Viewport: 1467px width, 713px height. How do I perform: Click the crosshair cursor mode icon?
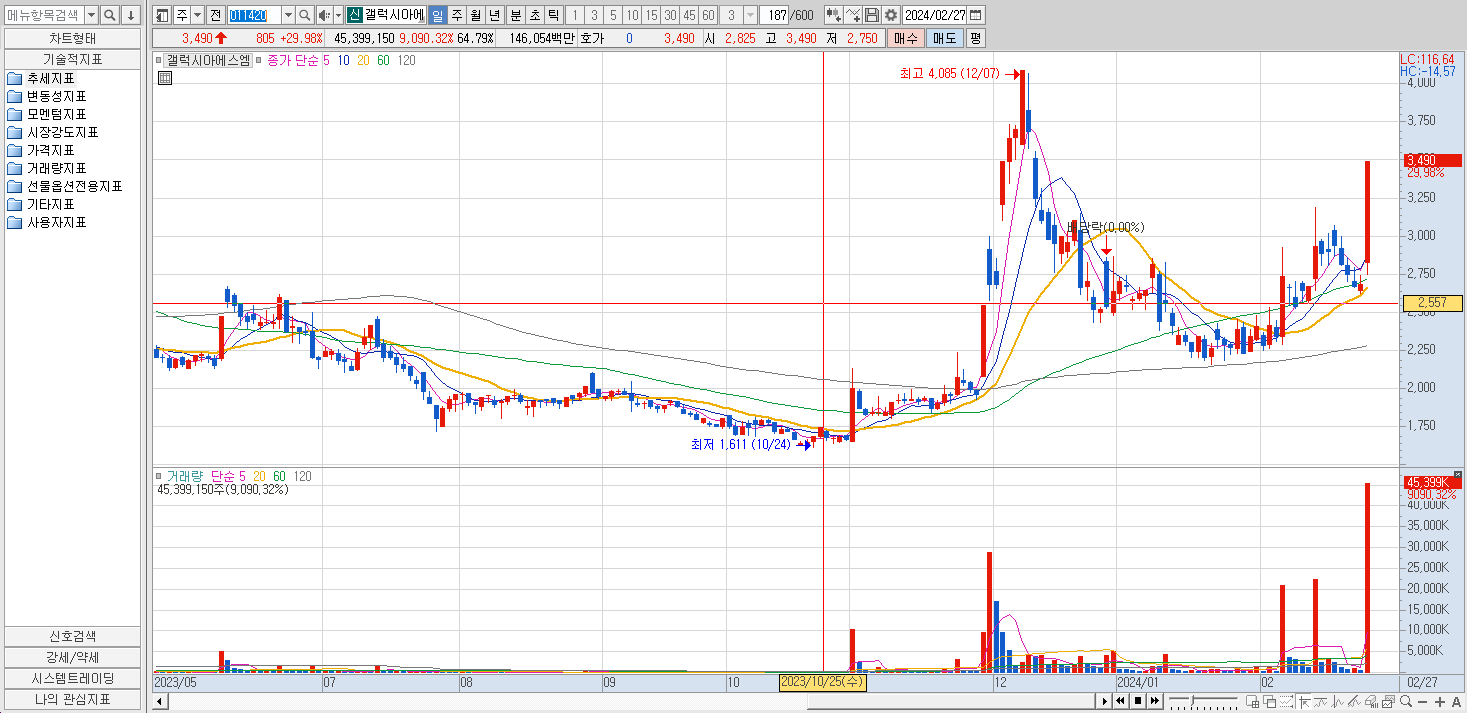click(1304, 702)
